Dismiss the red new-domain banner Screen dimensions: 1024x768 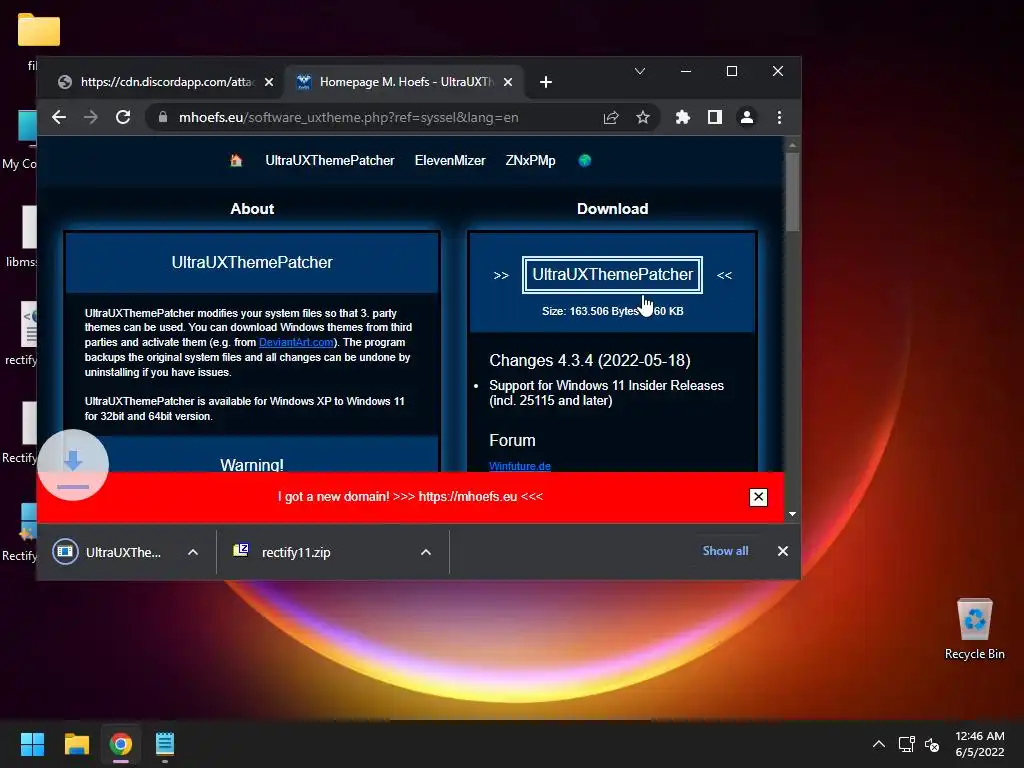click(758, 498)
